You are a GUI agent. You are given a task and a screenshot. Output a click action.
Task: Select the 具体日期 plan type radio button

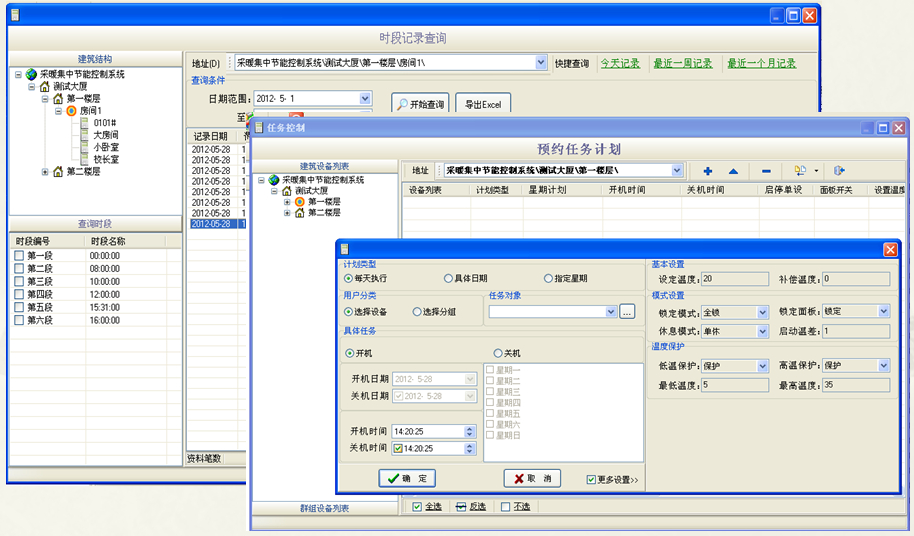click(x=448, y=278)
